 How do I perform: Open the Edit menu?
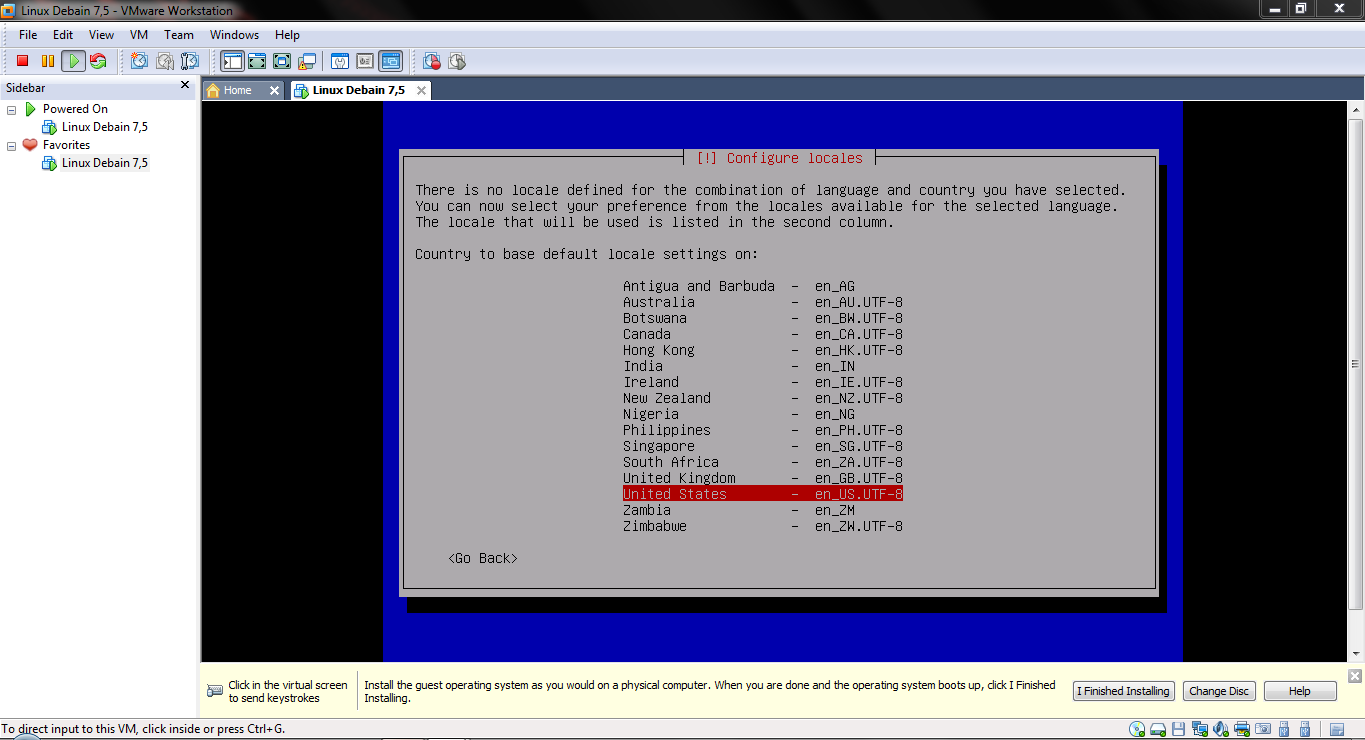(x=63, y=35)
